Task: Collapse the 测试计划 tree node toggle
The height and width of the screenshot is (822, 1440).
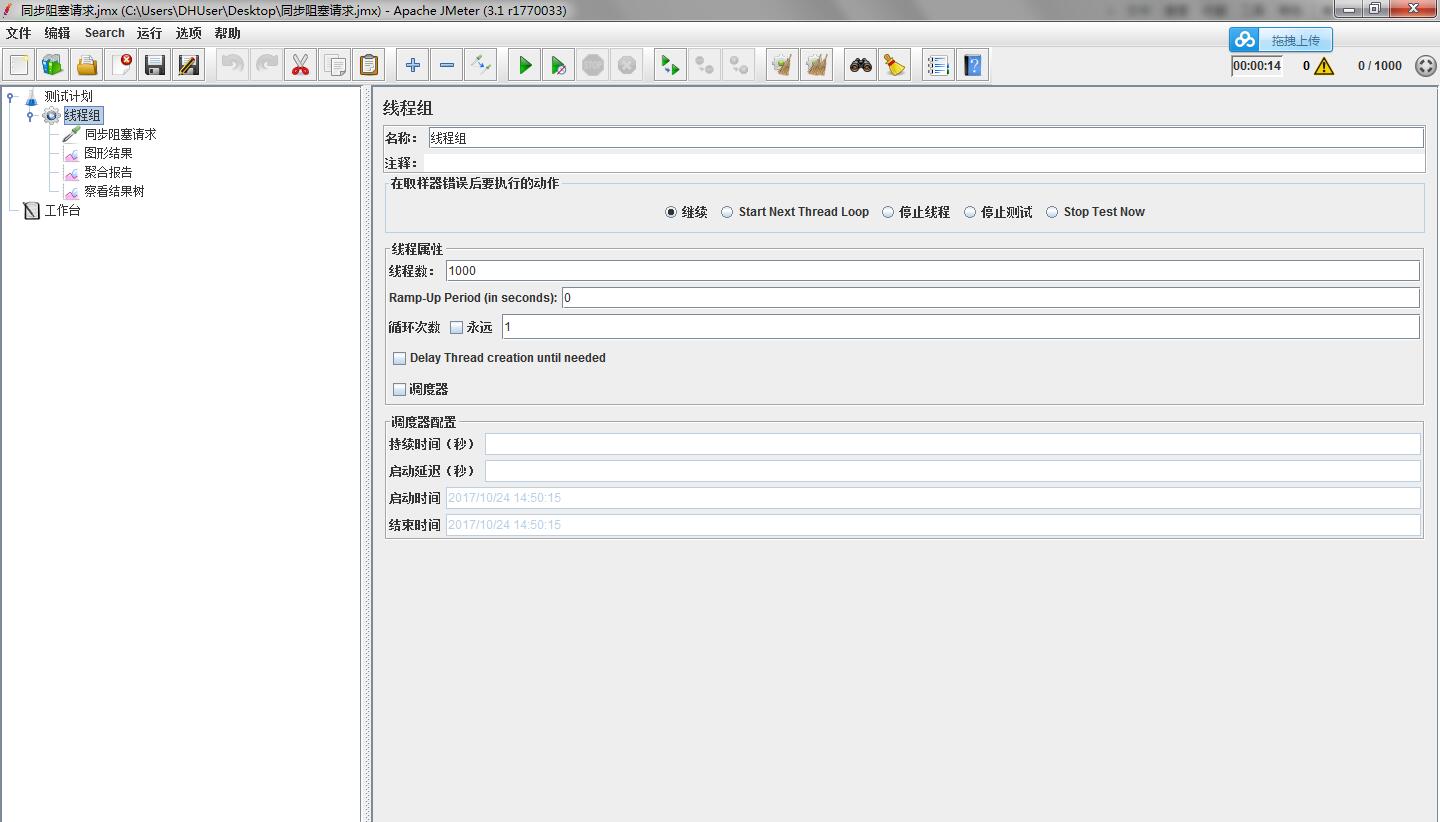Action: 11,97
